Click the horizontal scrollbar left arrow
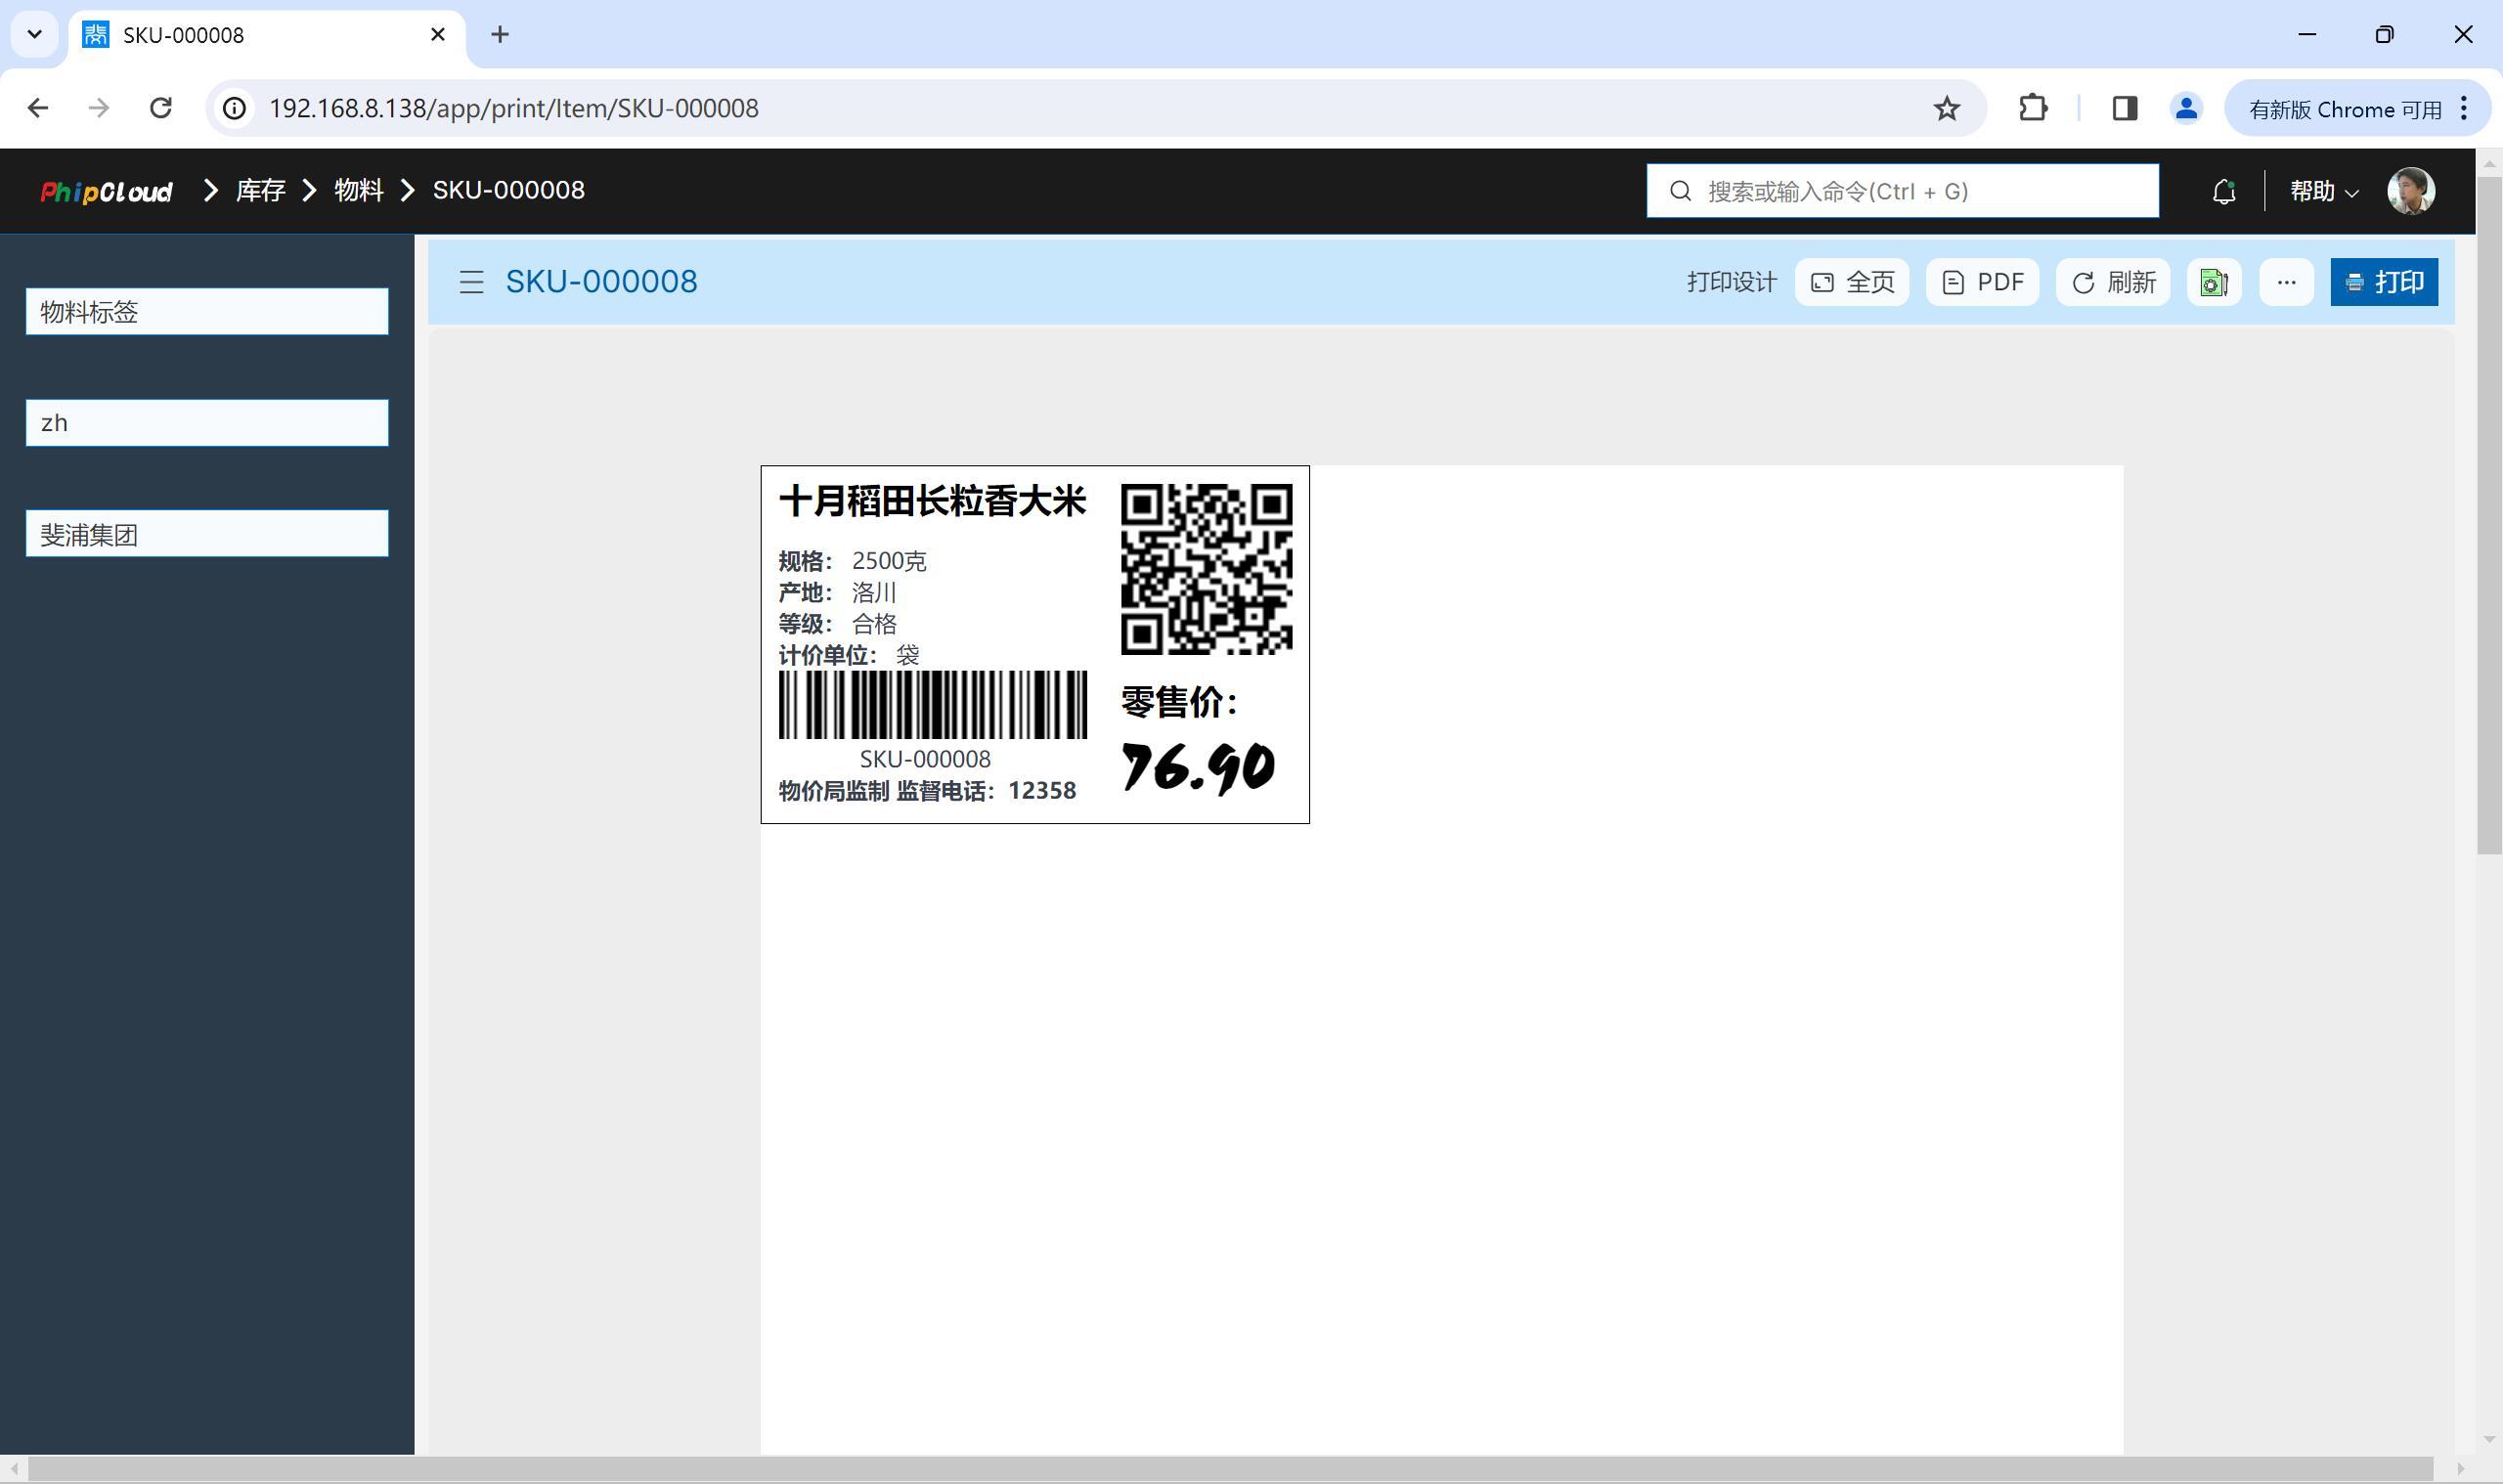The image size is (2503, 1484). (x=14, y=1470)
